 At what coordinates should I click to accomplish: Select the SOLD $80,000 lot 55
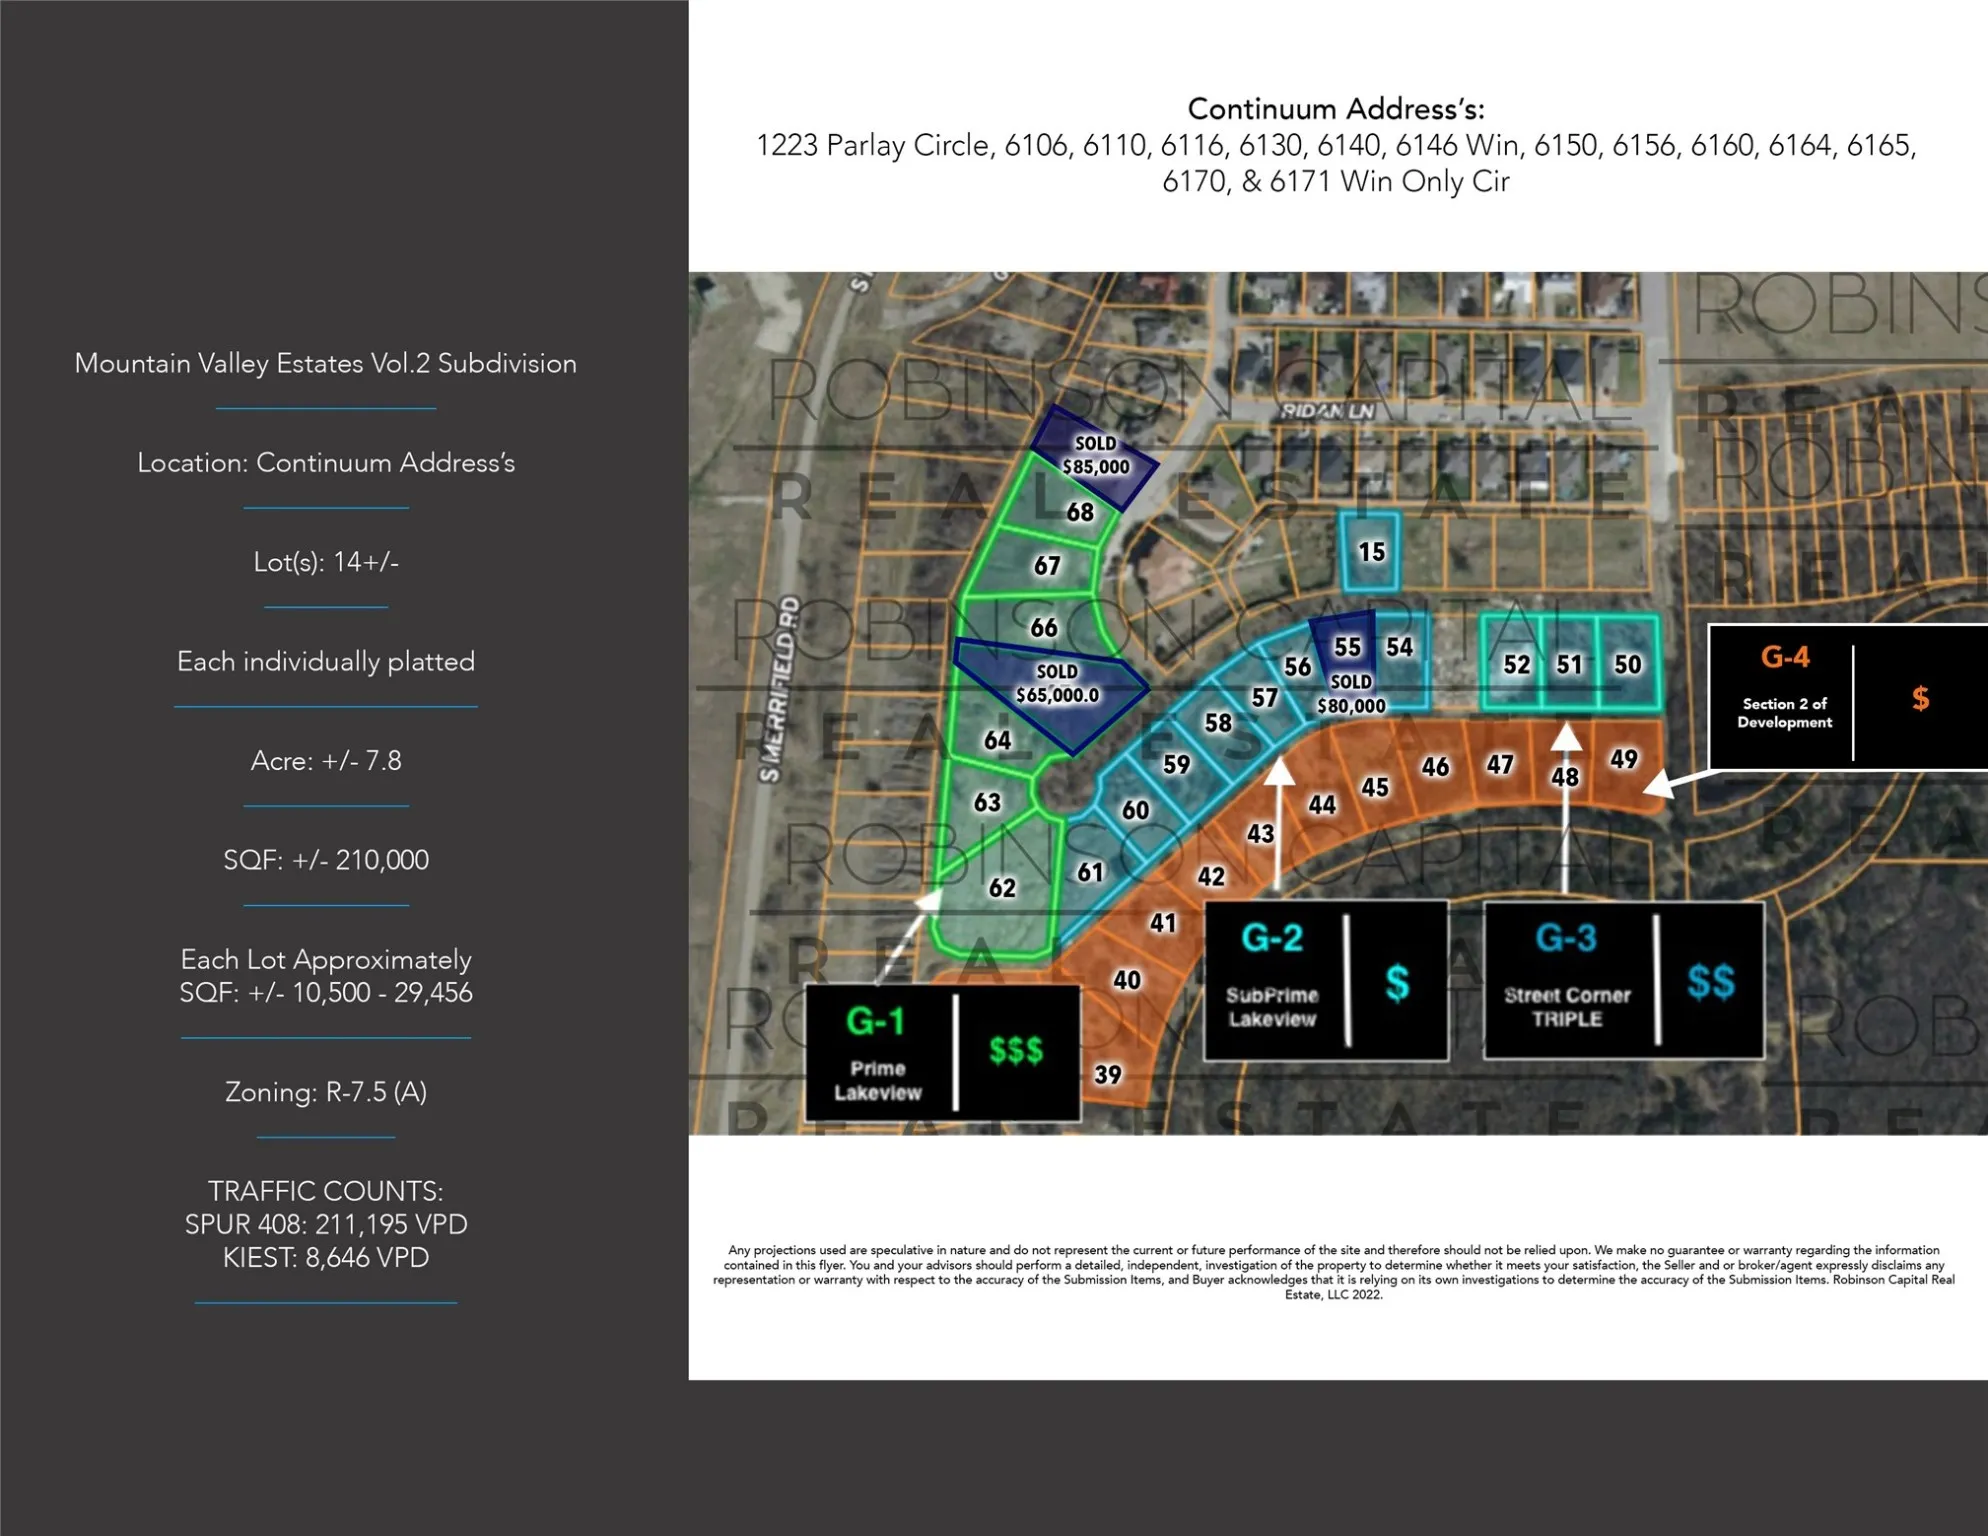[1345, 665]
